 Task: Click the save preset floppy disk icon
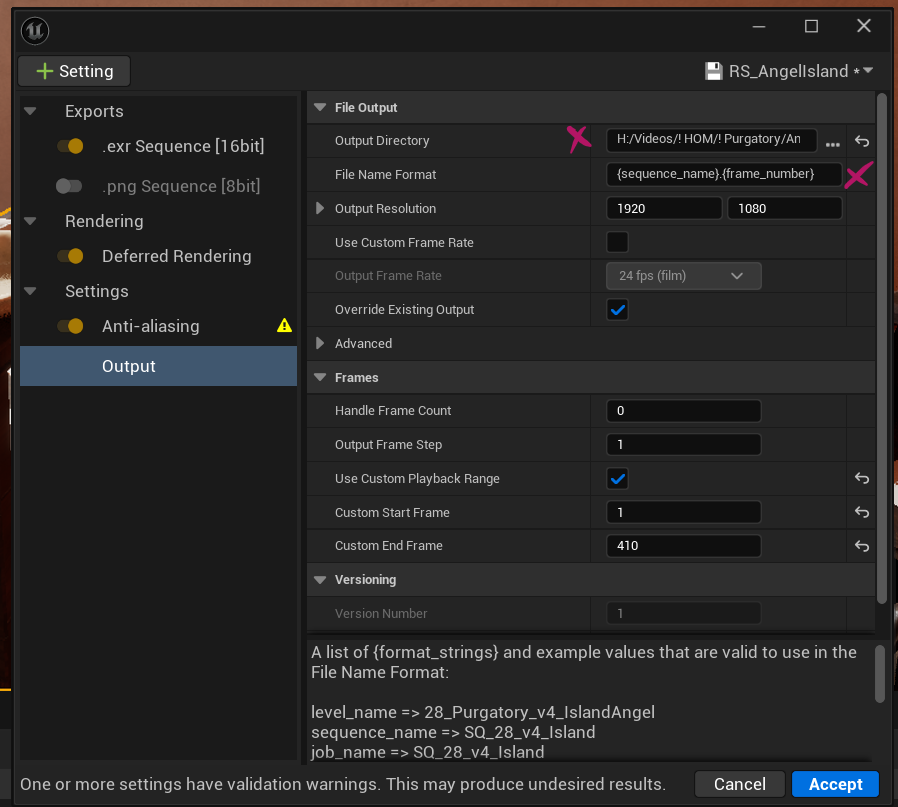click(x=714, y=71)
